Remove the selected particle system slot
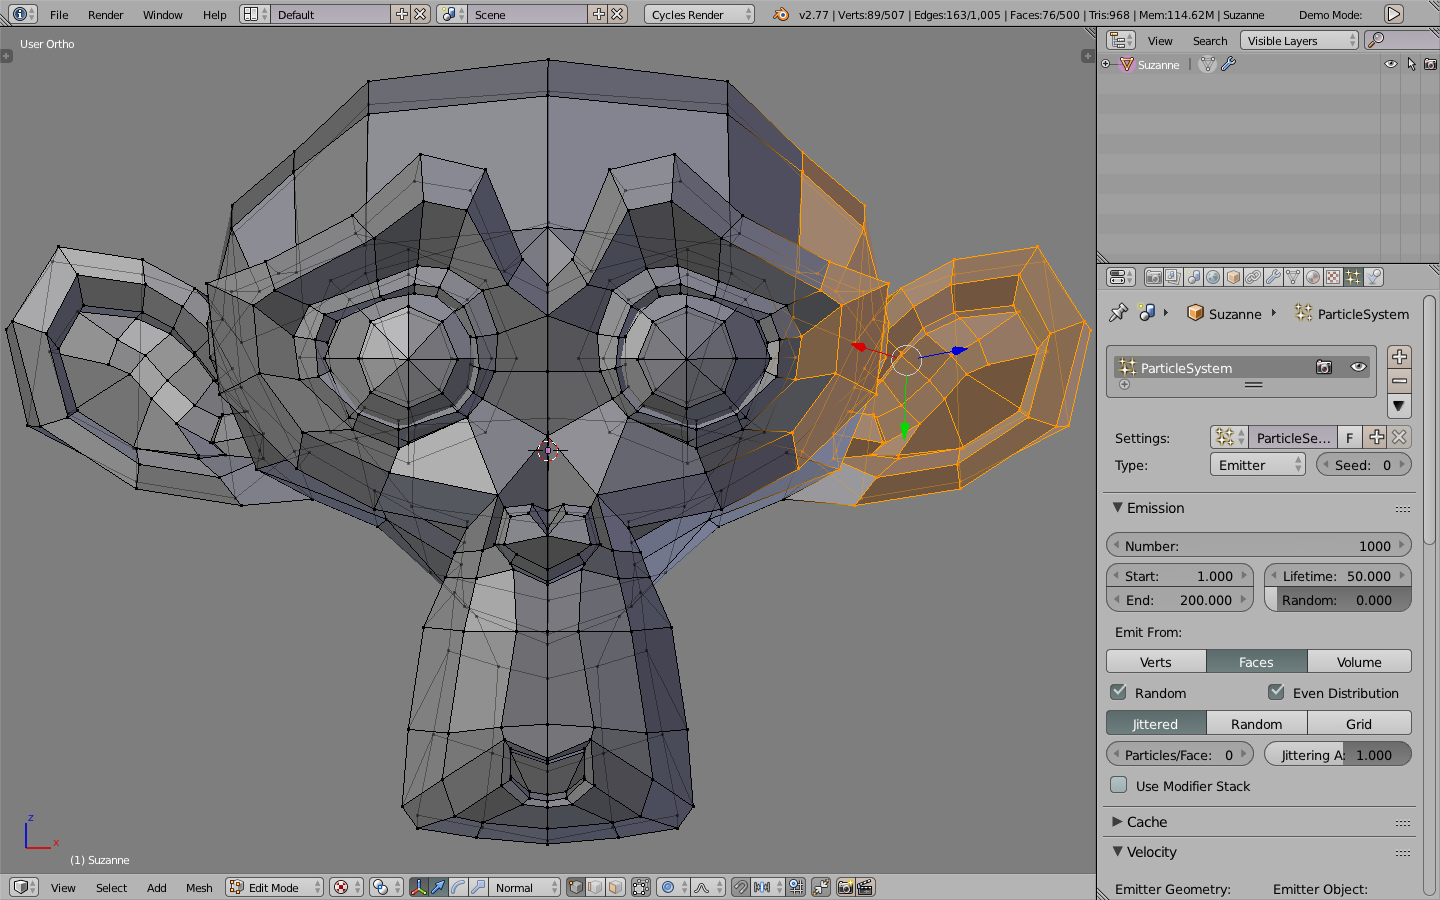 click(x=1399, y=381)
